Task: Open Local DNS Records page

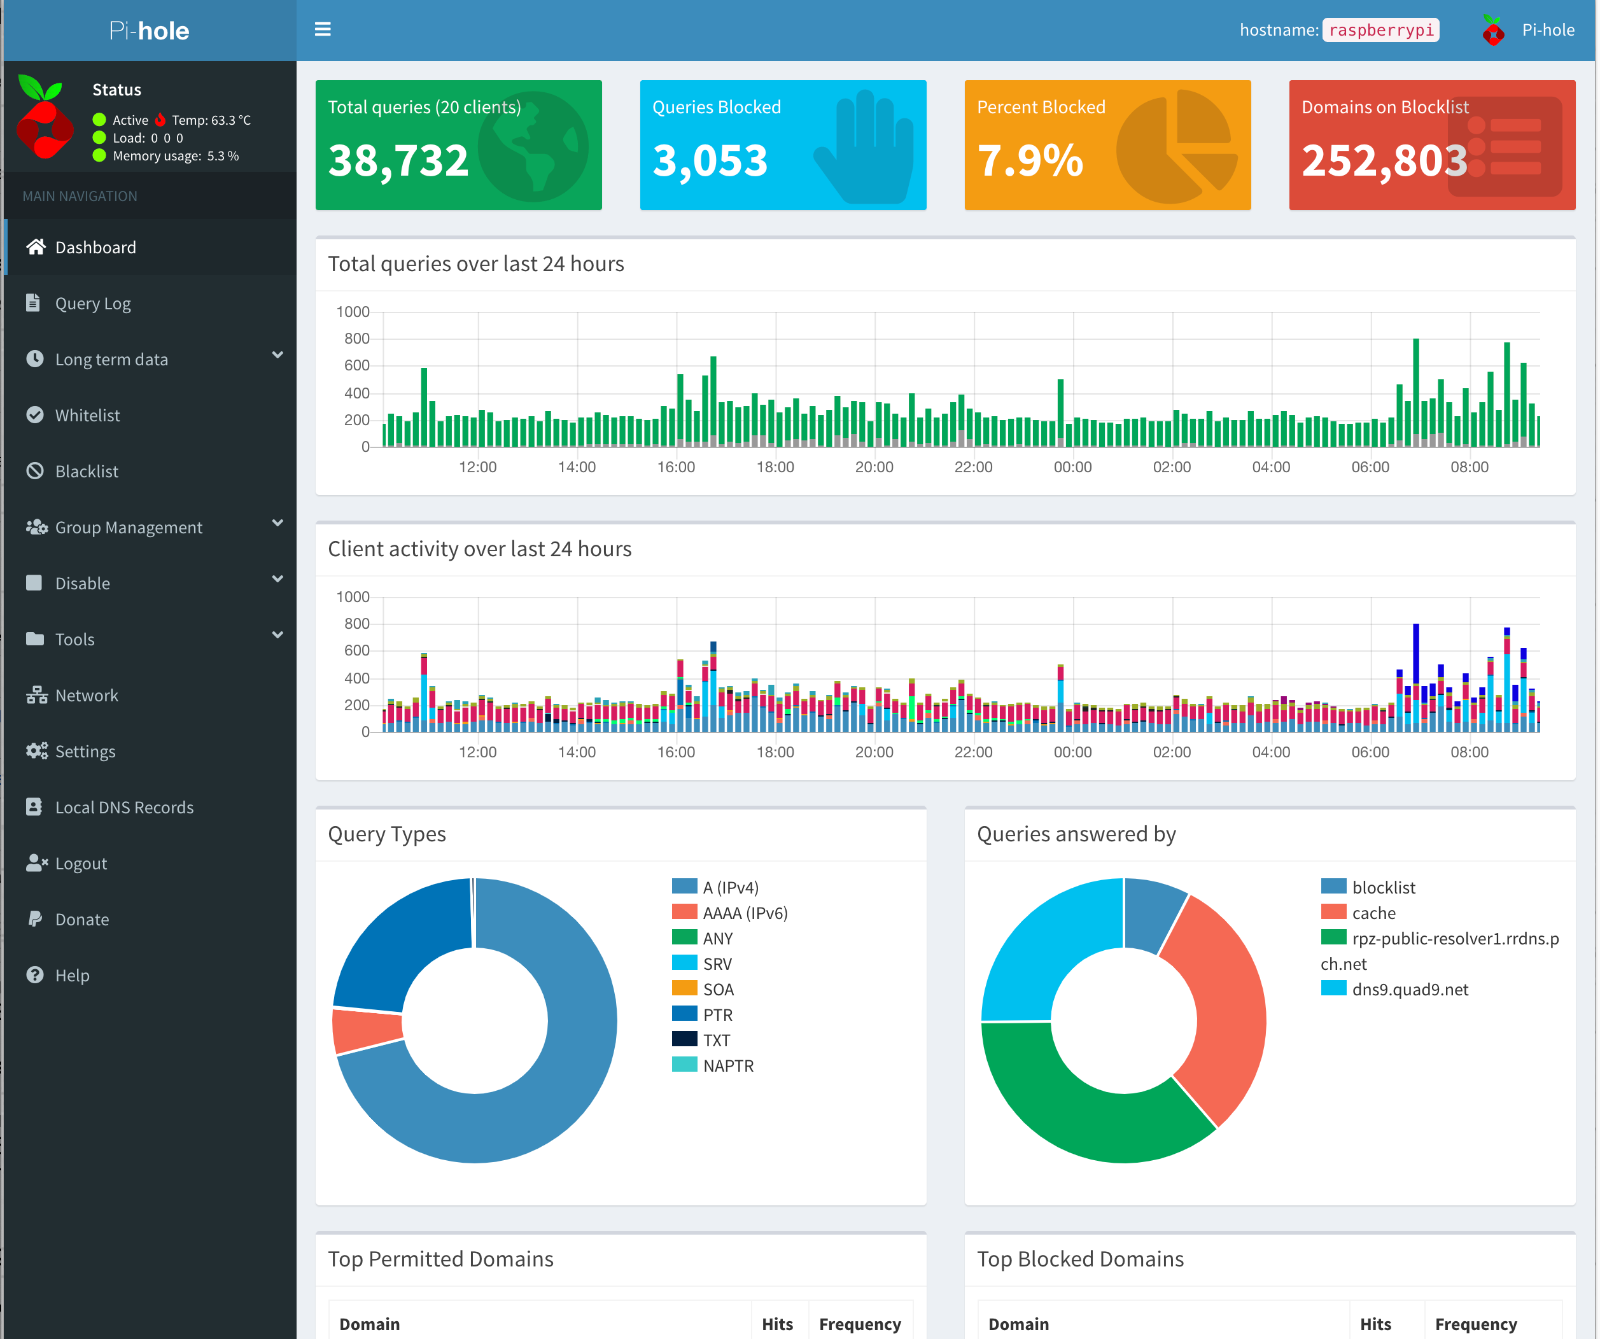Action: point(150,807)
